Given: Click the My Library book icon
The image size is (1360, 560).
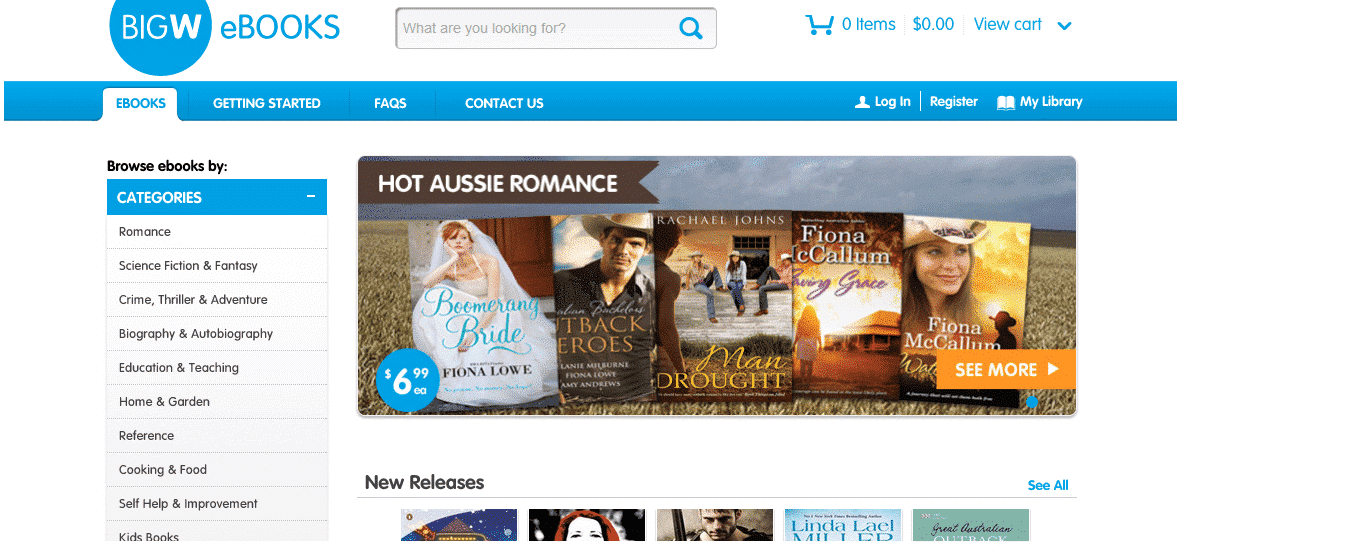Looking at the screenshot, I should [1006, 102].
